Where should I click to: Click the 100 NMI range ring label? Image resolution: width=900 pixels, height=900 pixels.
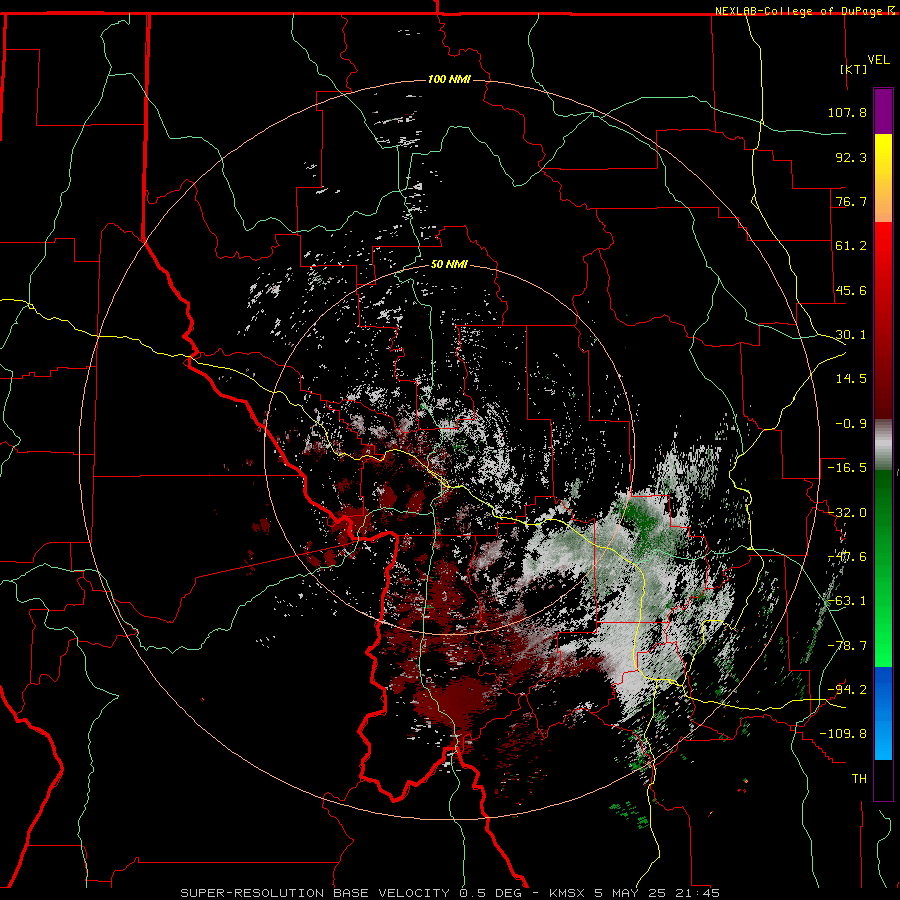click(x=449, y=79)
